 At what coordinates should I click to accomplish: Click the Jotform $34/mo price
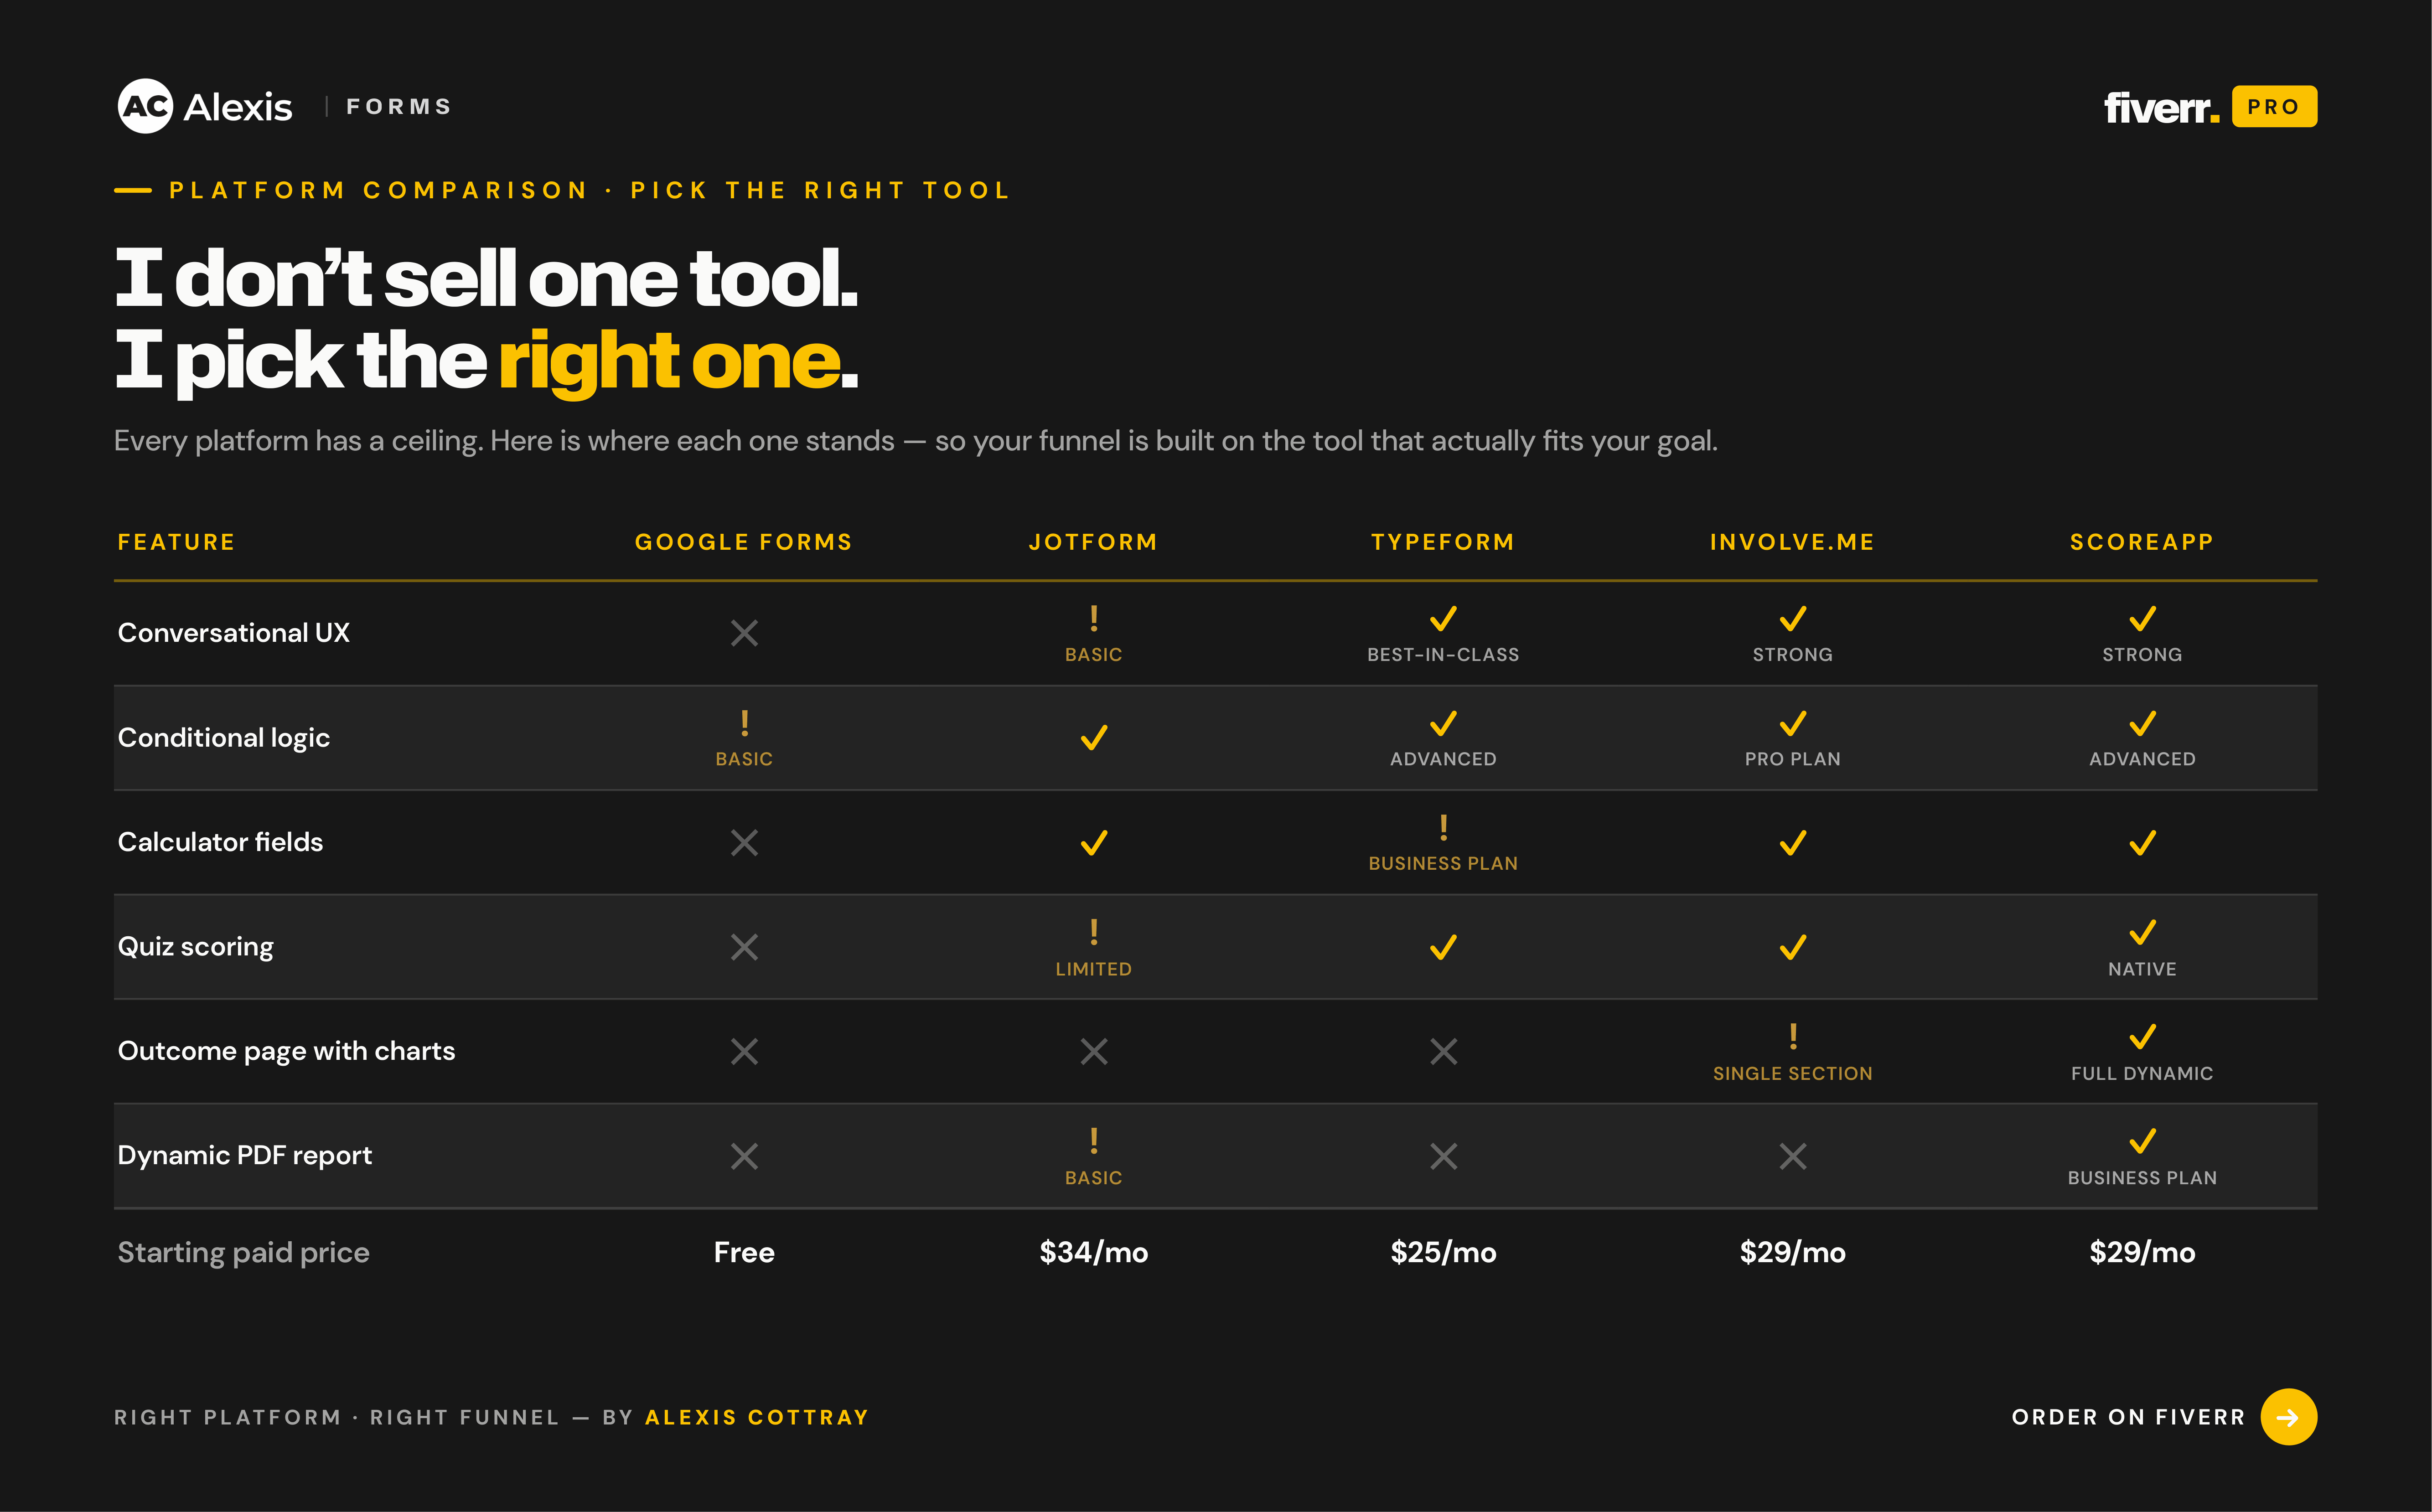pyautogui.click(x=1094, y=1252)
